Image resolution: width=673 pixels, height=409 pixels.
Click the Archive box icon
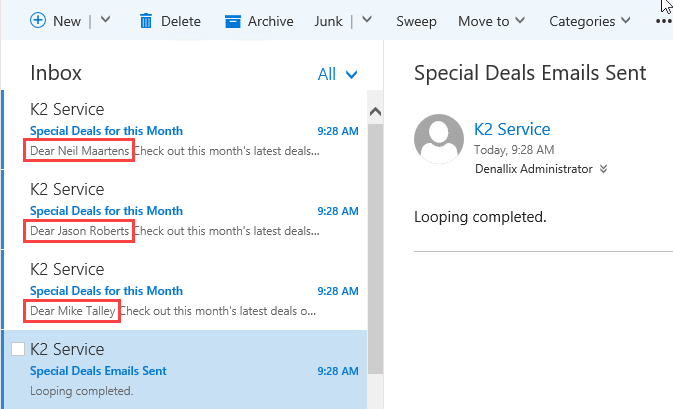(x=233, y=20)
